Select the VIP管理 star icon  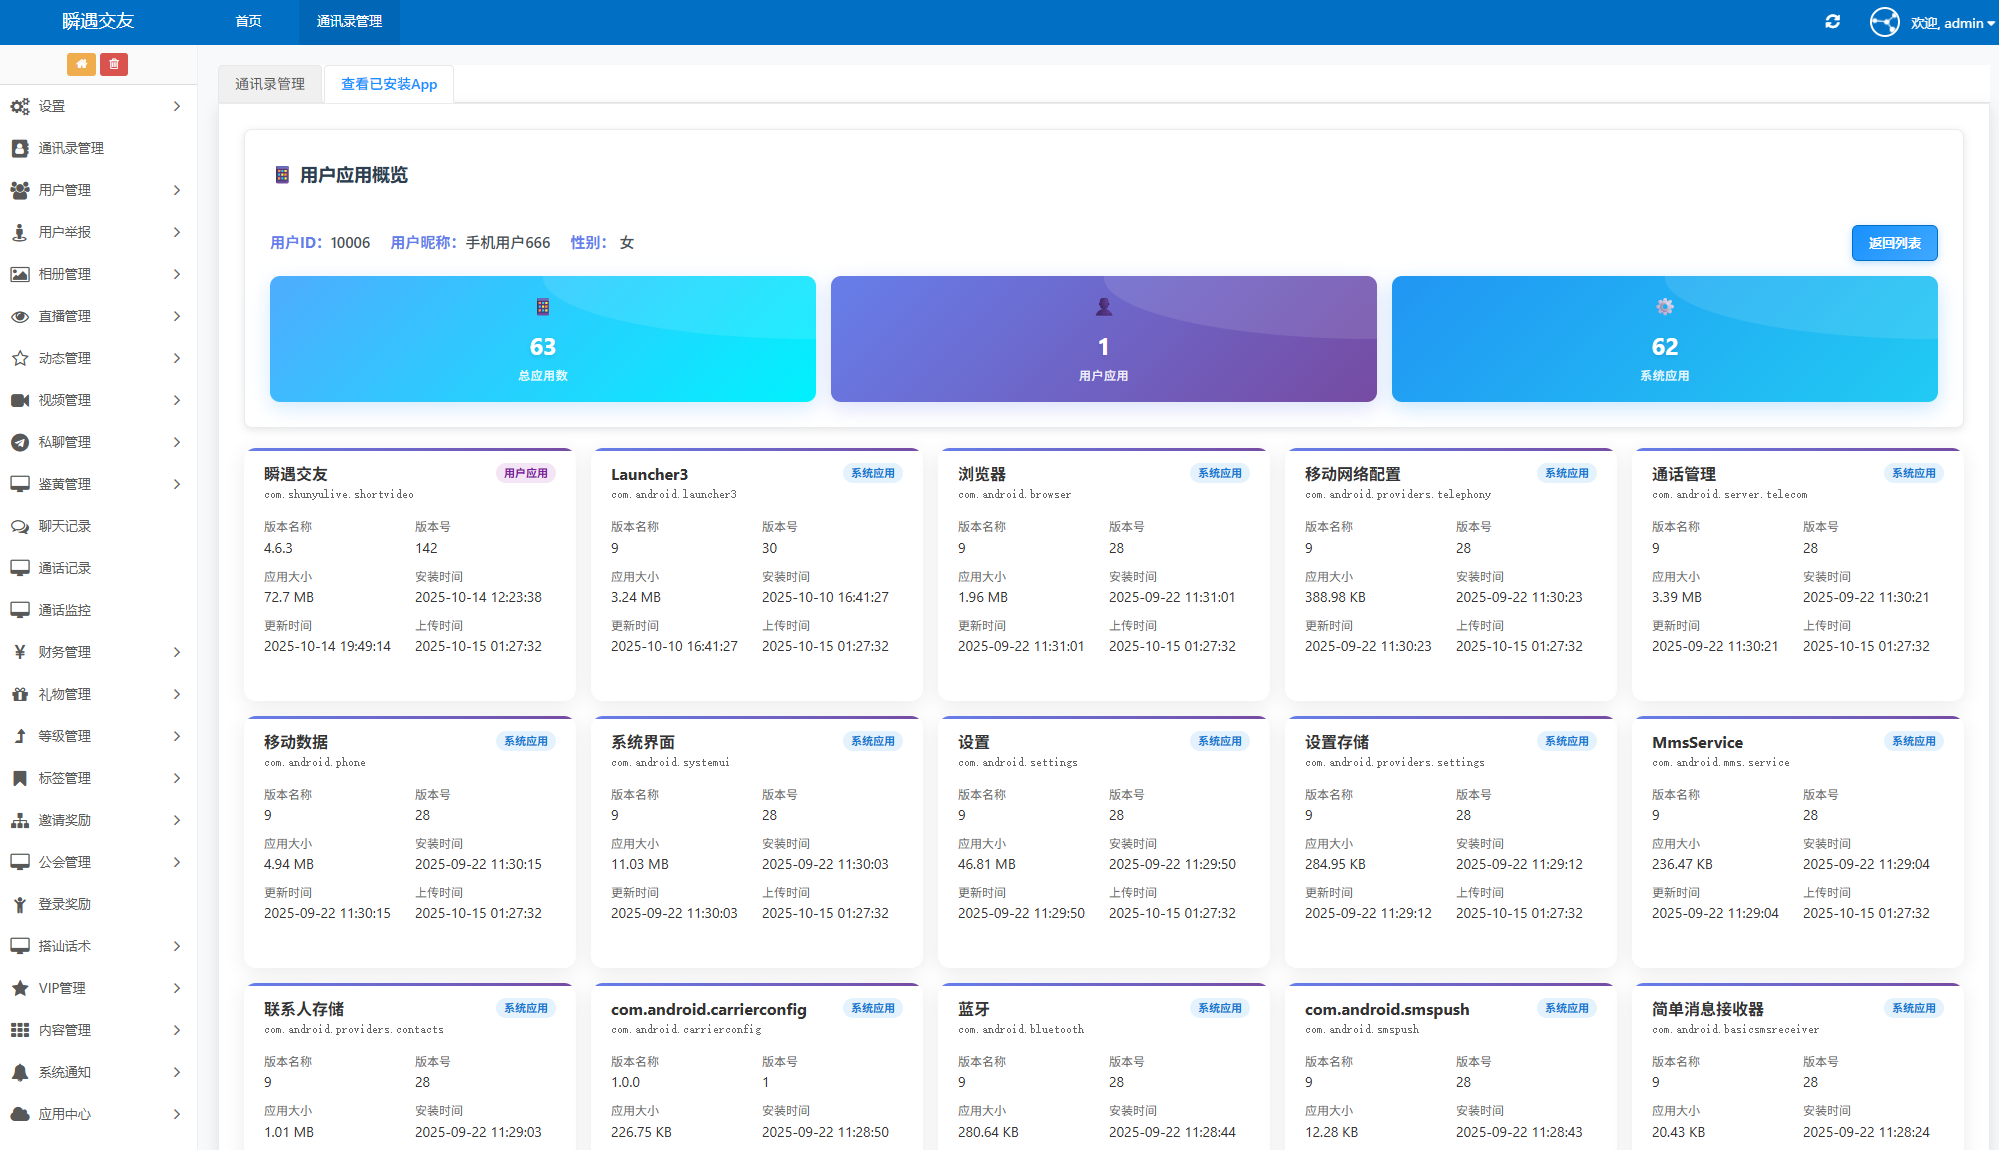[x=20, y=988]
